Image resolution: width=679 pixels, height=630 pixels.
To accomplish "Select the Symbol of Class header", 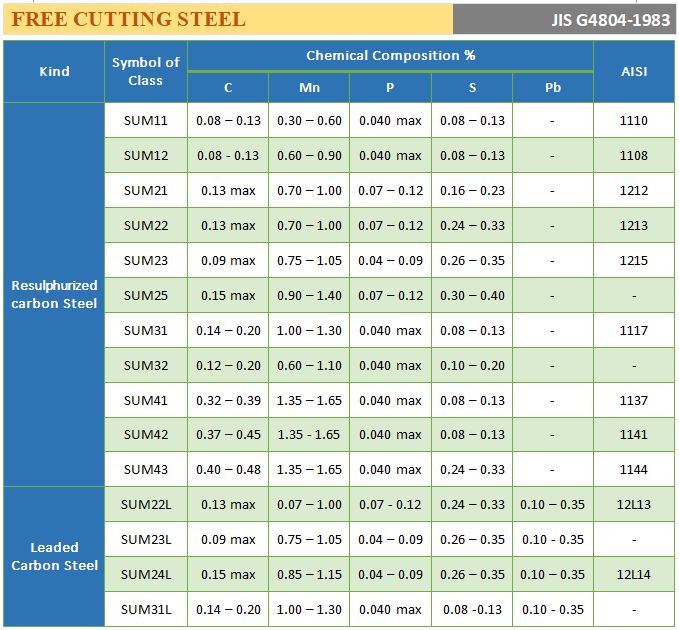I will point(146,71).
